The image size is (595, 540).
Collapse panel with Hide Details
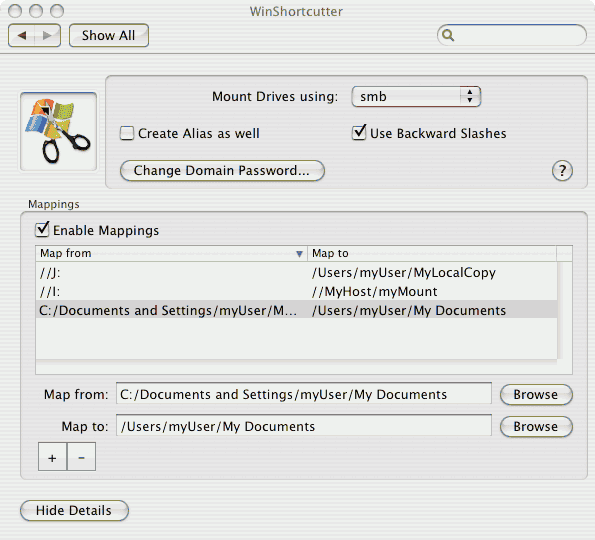coord(74,510)
